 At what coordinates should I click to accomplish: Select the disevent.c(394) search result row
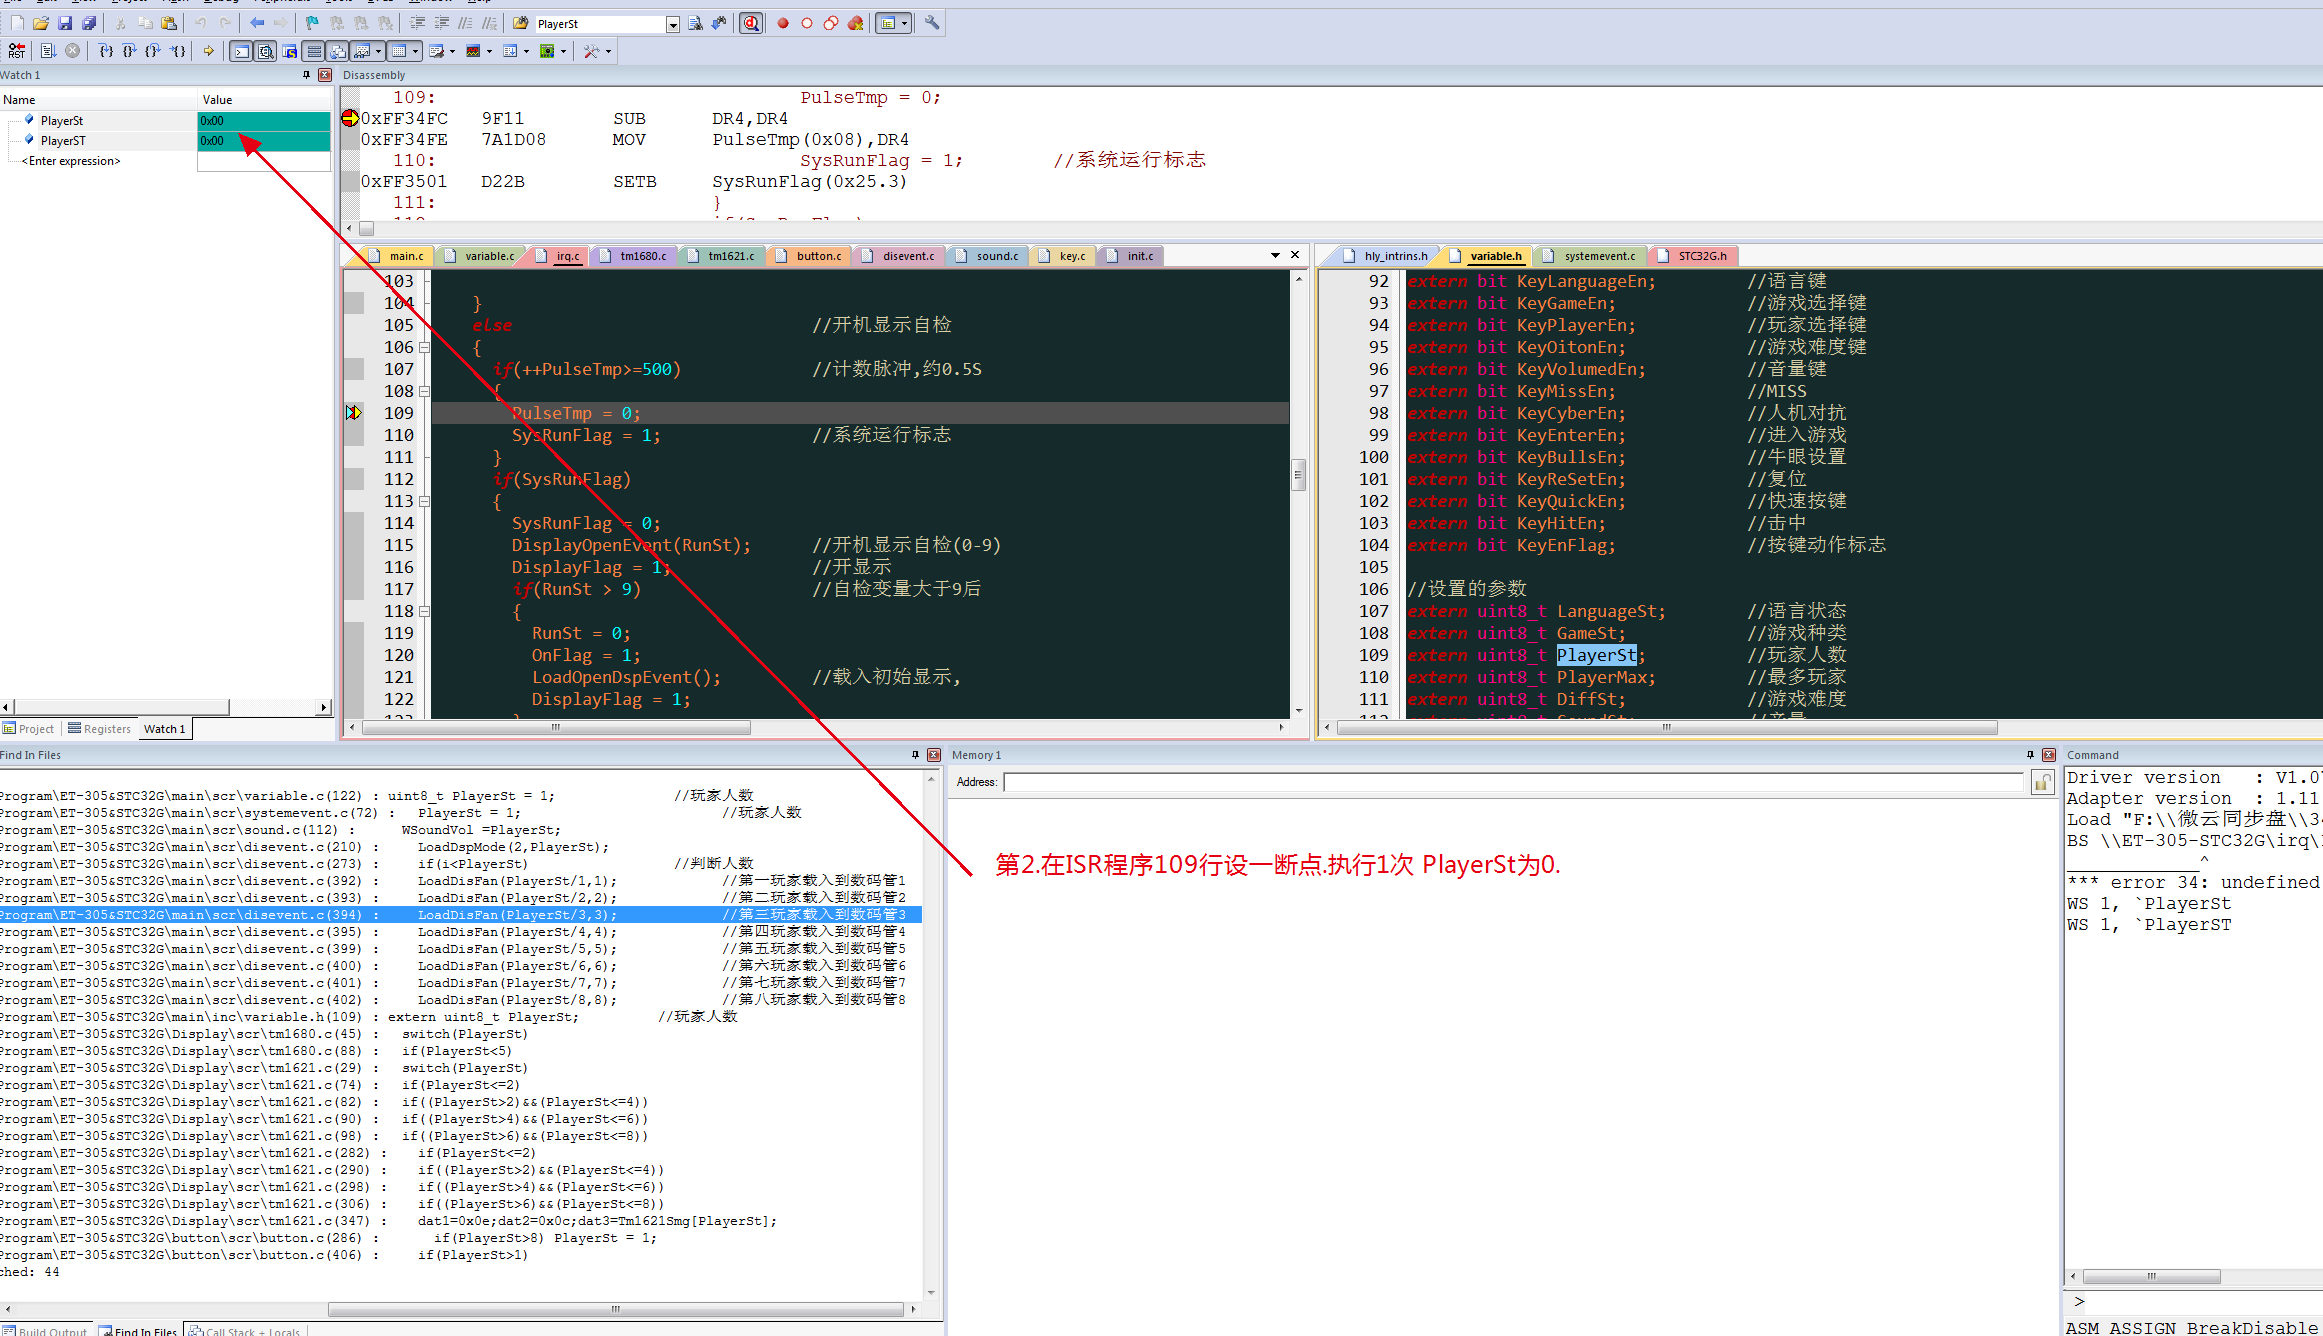[x=460, y=915]
